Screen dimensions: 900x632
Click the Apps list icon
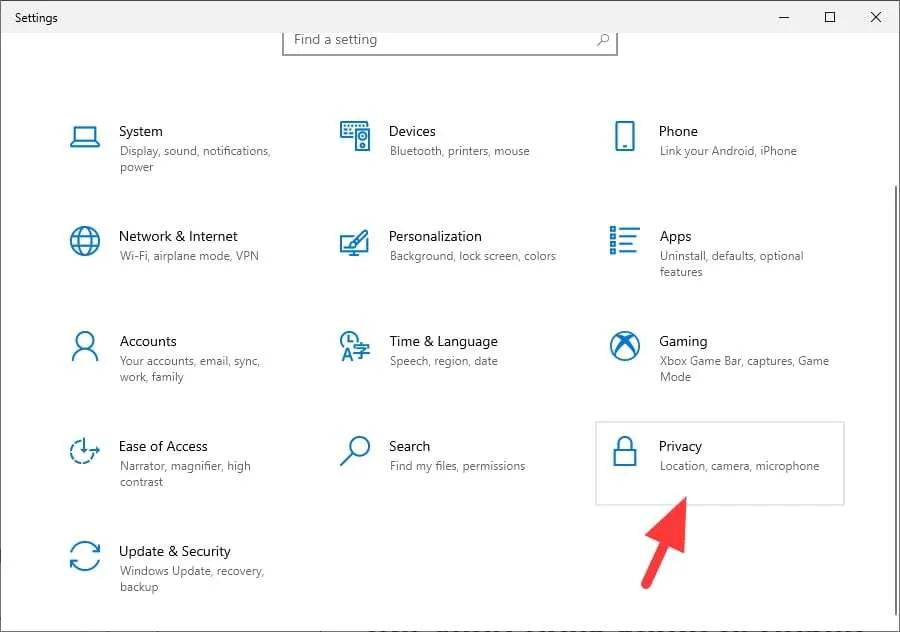click(624, 240)
